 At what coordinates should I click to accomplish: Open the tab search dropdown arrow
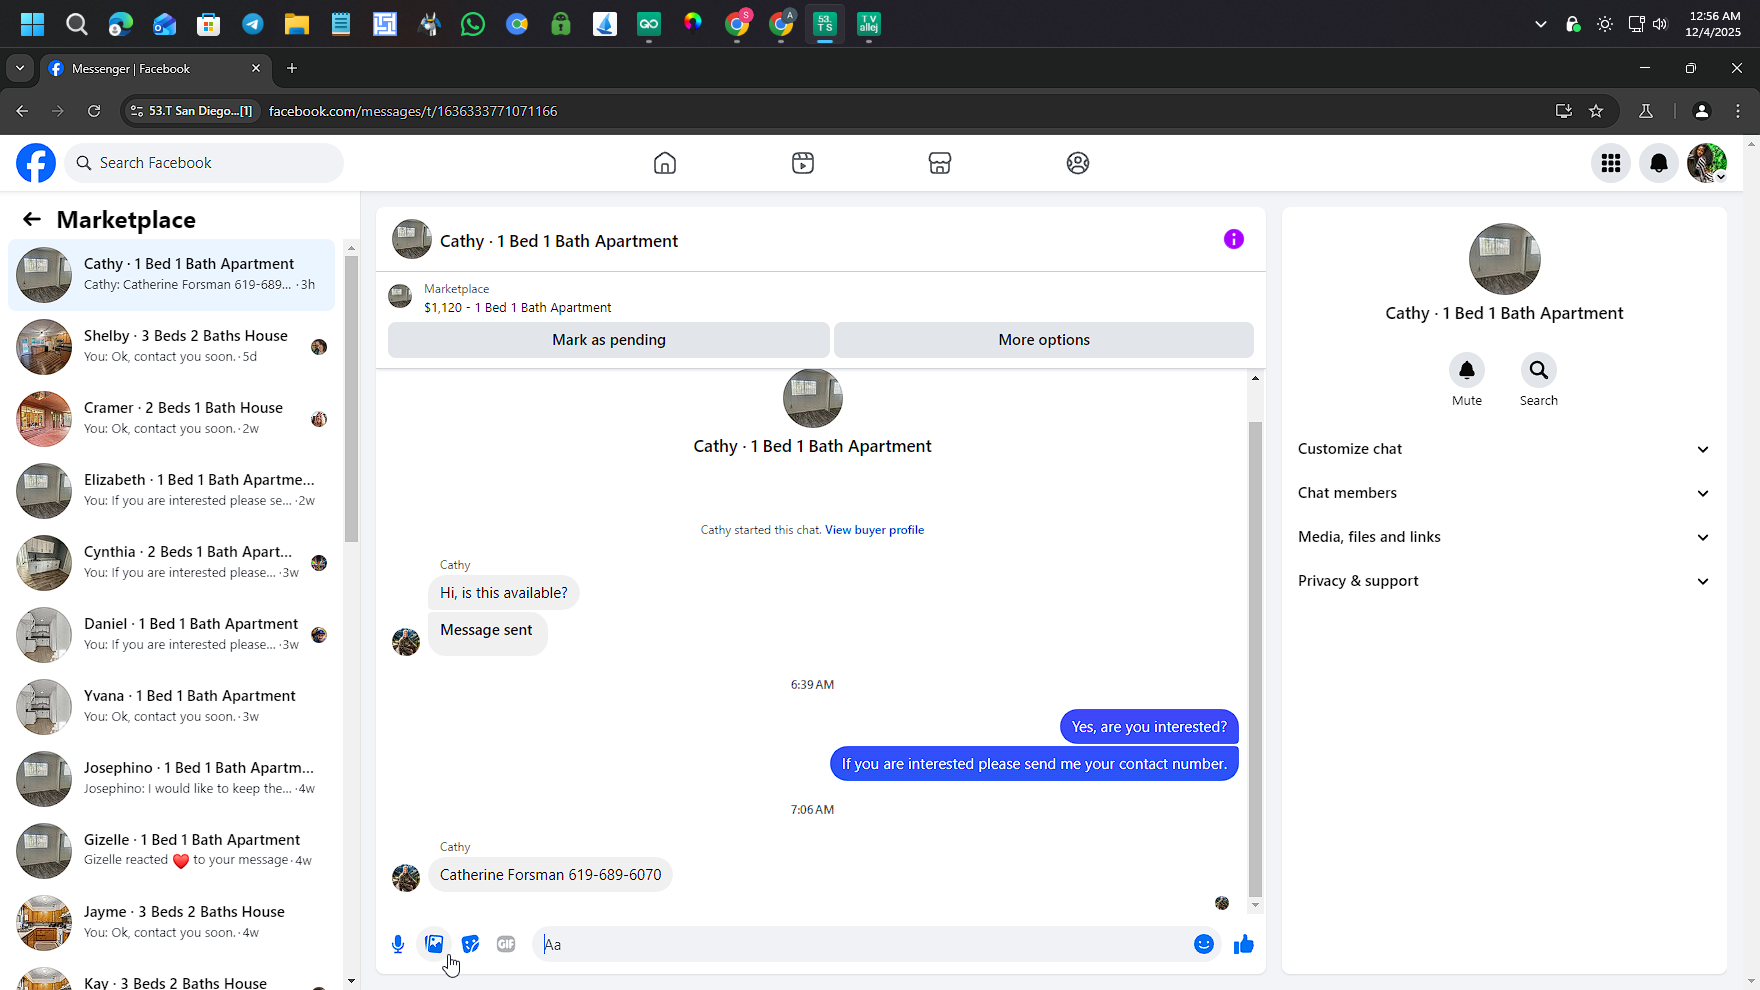pyautogui.click(x=20, y=68)
